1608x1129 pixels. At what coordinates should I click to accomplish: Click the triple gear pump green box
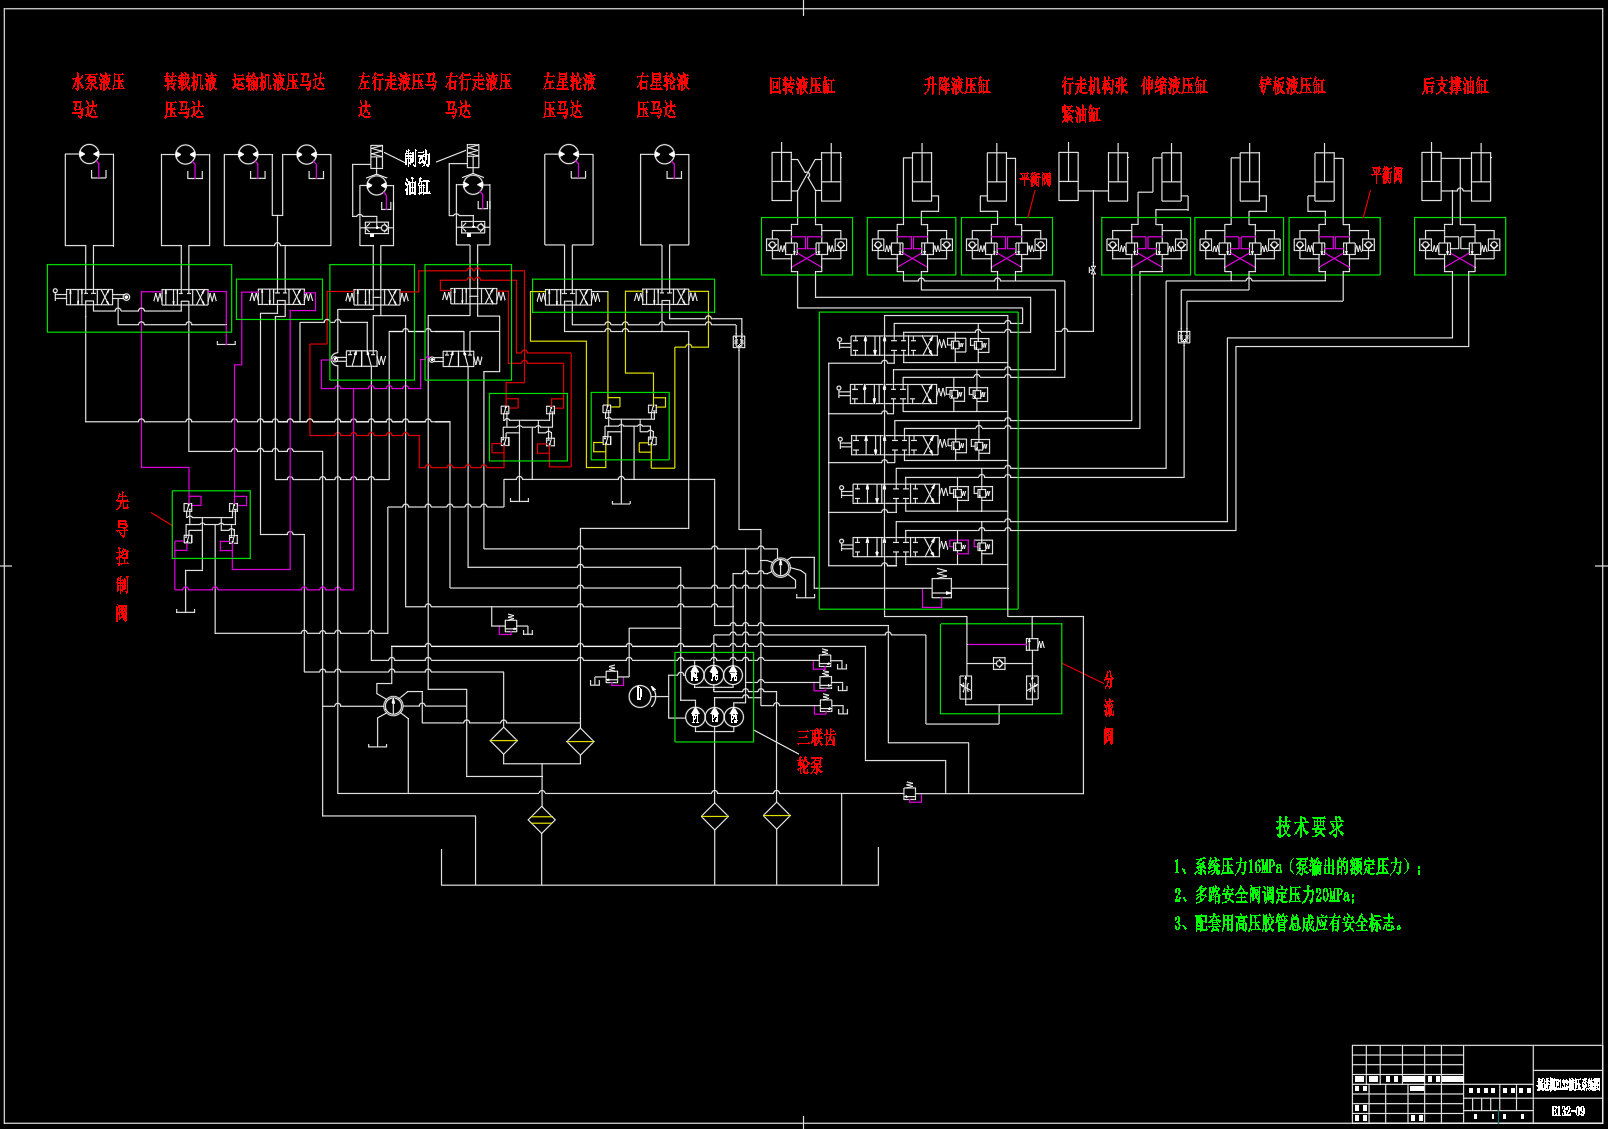[x=714, y=697]
